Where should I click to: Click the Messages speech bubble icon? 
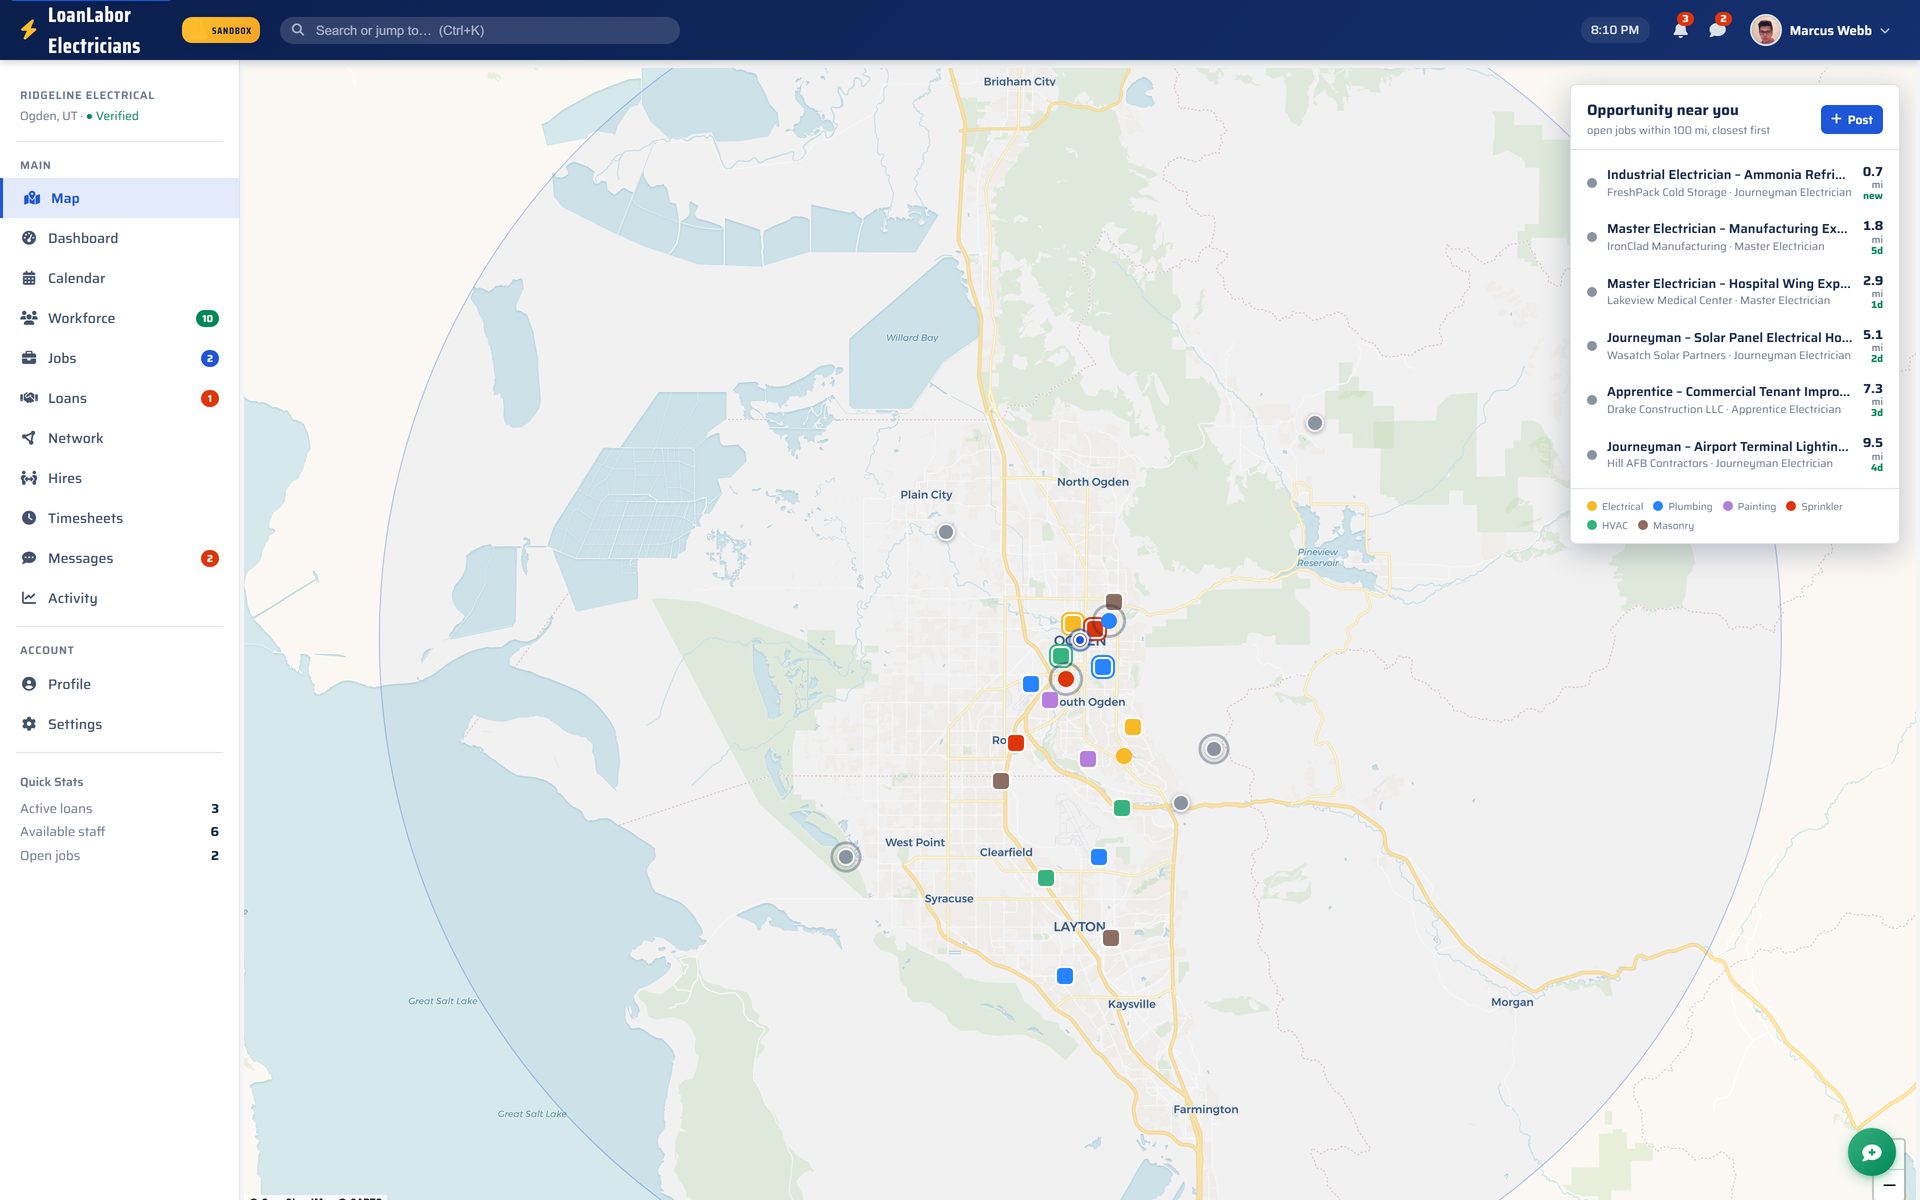point(29,558)
